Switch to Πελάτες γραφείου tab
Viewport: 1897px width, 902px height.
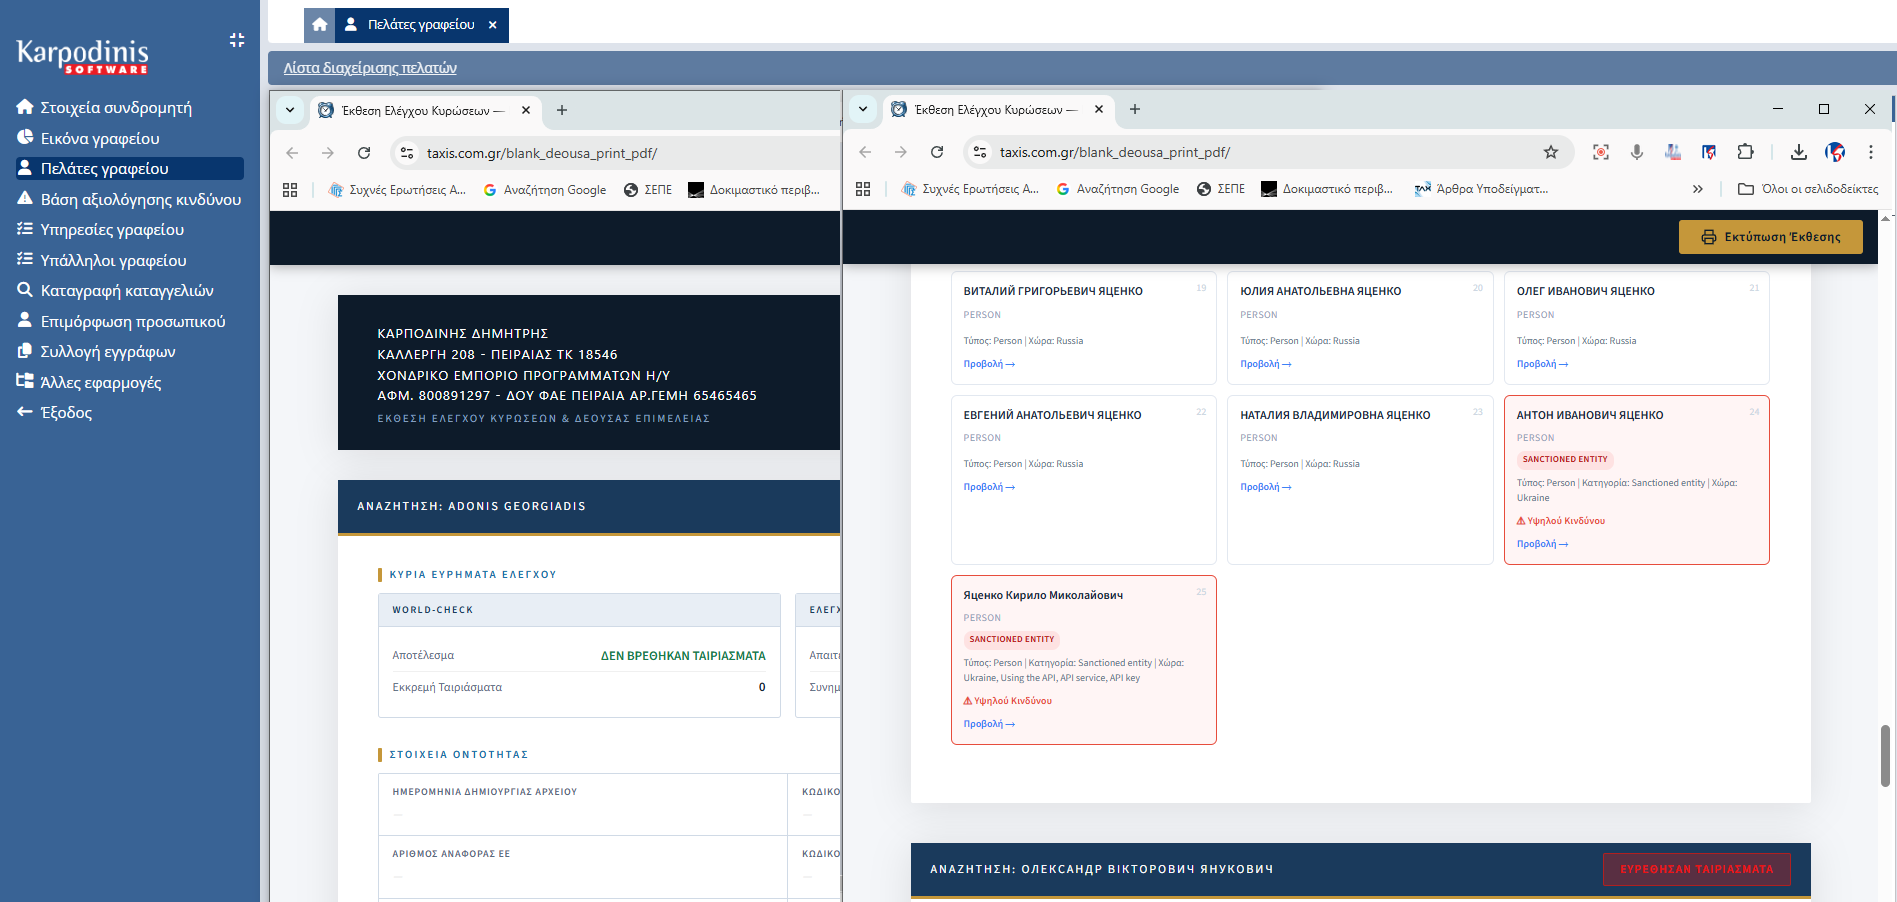(x=420, y=25)
